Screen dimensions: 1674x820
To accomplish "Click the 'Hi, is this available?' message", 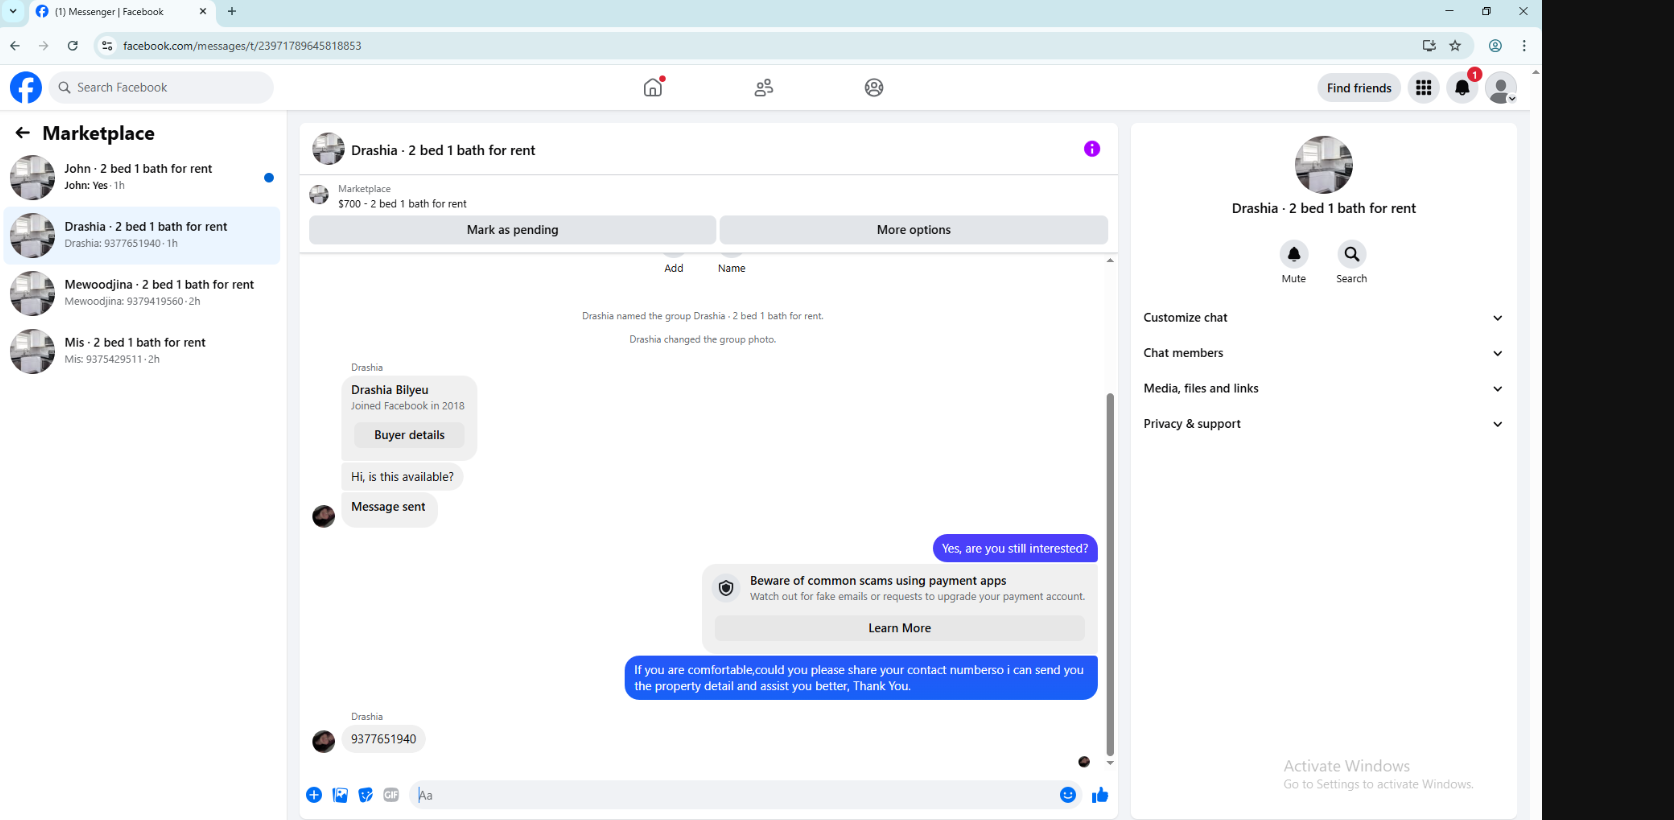I will click(x=402, y=477).
